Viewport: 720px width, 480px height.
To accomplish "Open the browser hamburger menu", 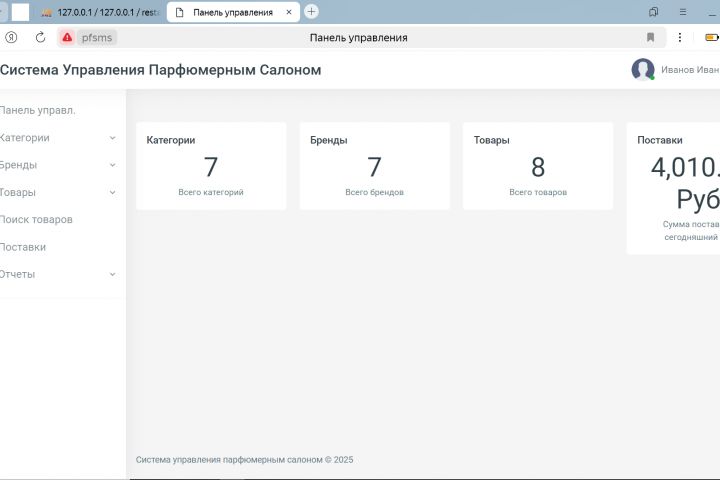I will point(683,12).
